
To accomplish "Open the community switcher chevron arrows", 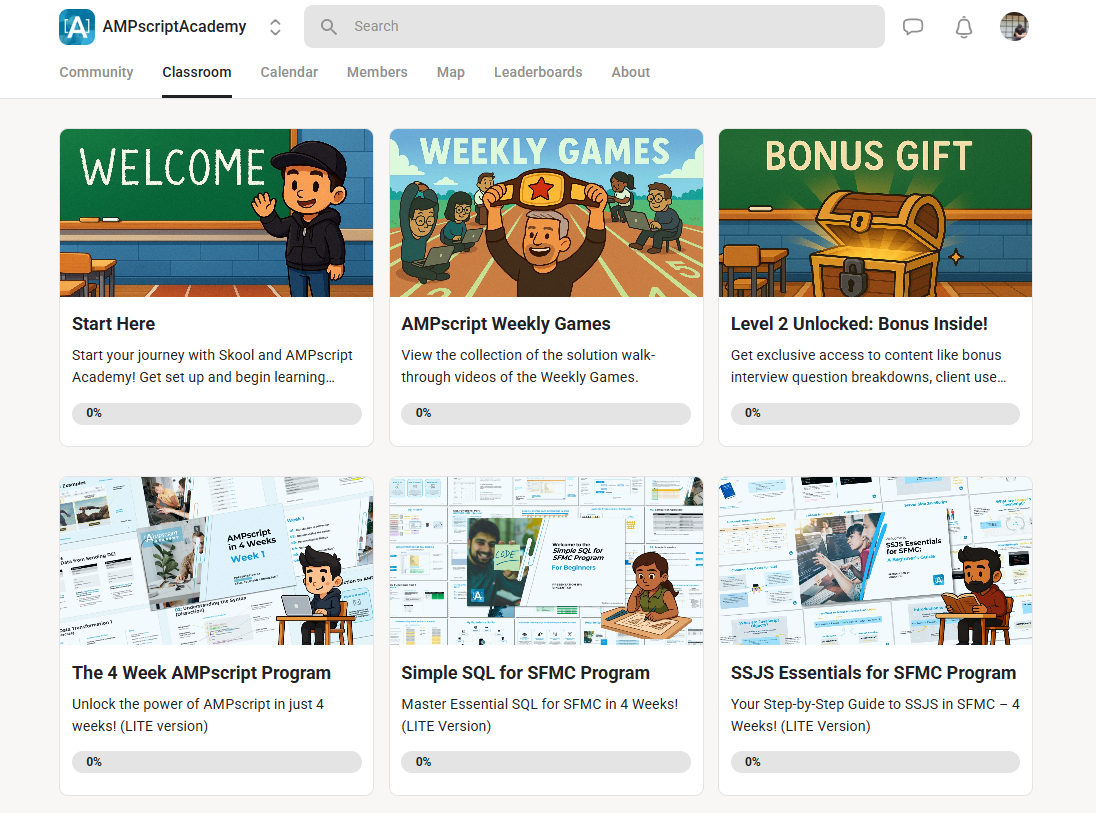I will click(x=275, y=27).
